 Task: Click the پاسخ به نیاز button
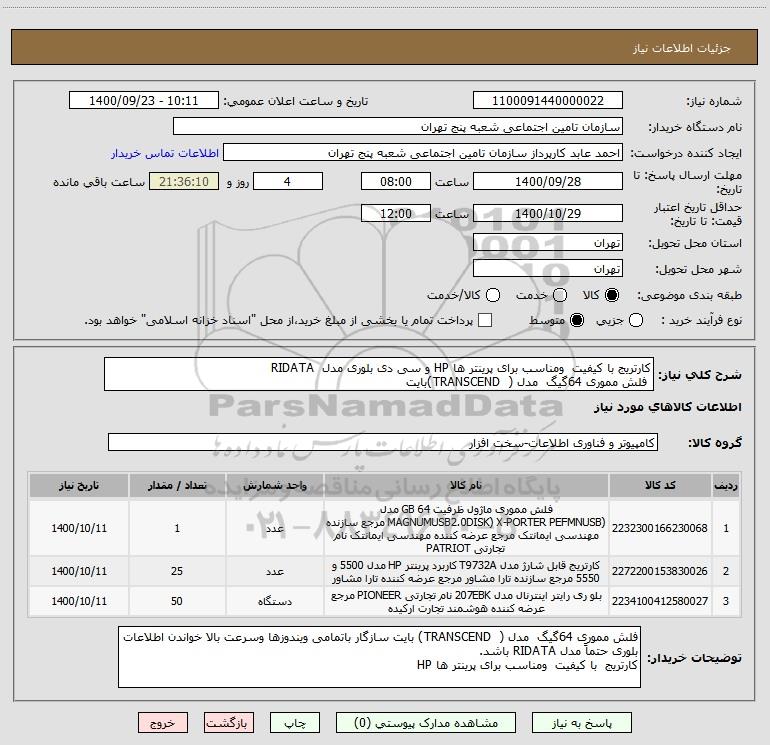point(582,723)
